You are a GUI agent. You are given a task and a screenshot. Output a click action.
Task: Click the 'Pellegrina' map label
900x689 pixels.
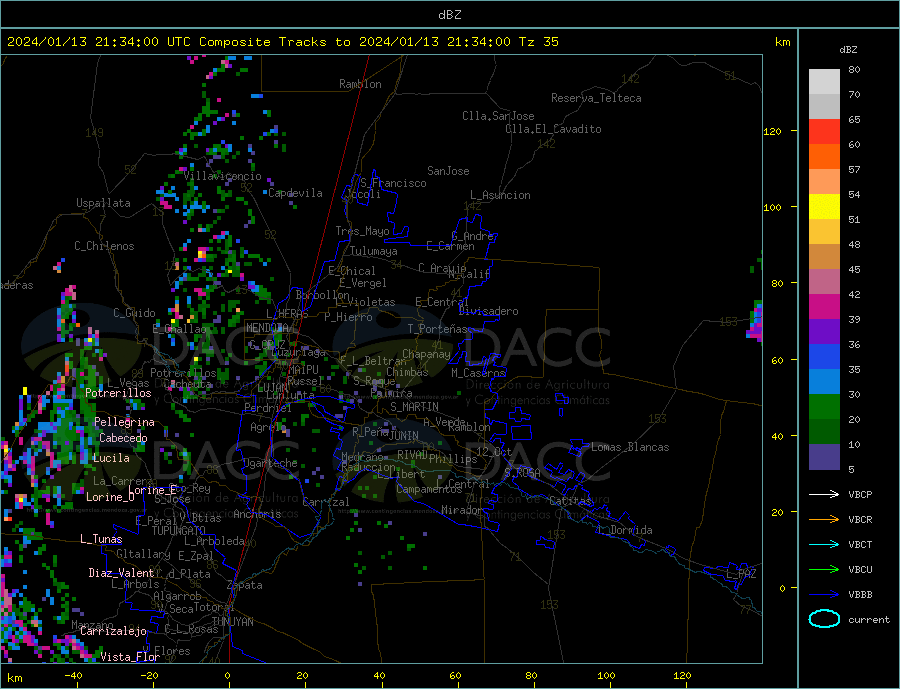coord(125,422)
